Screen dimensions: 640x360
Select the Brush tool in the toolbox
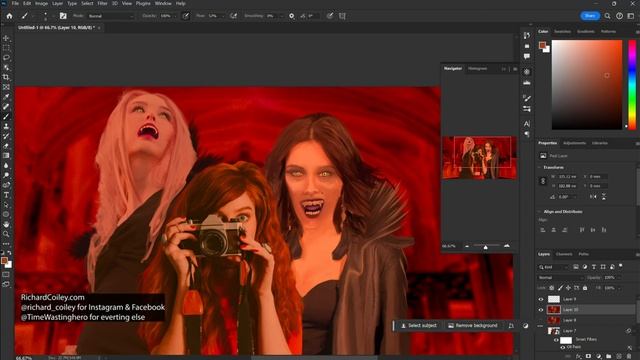click(x=6, y=116)
